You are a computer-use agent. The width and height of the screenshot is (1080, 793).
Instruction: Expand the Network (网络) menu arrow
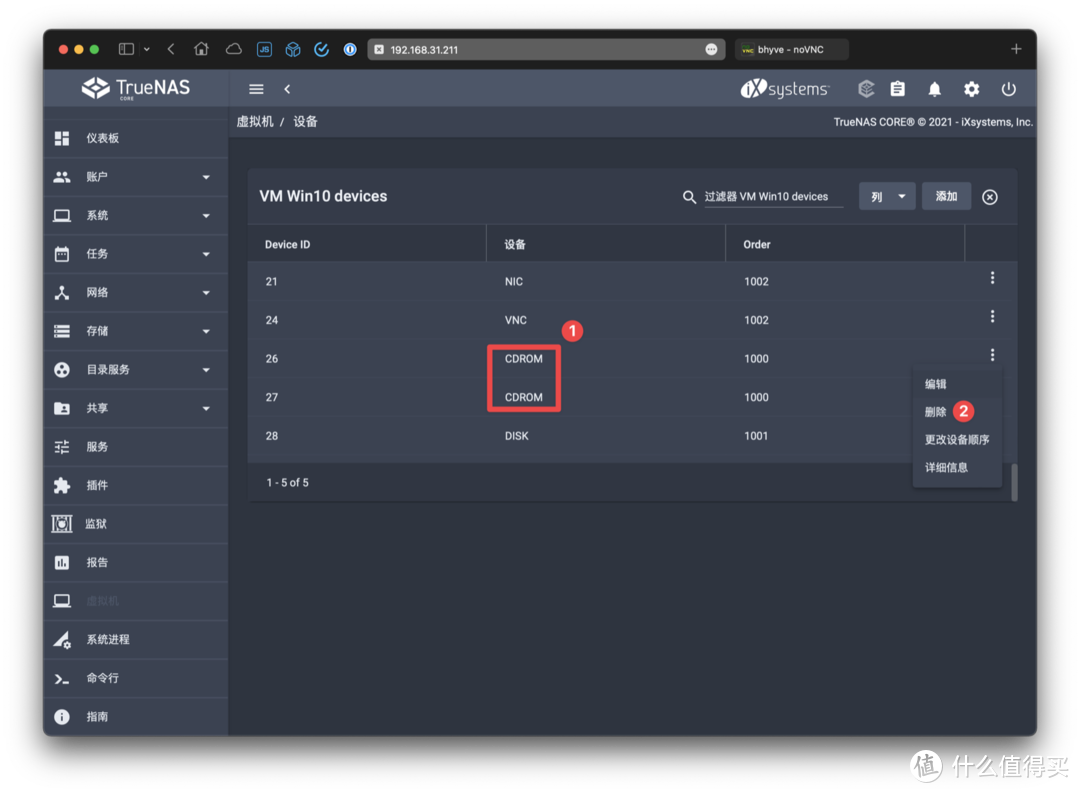point(206,293)
